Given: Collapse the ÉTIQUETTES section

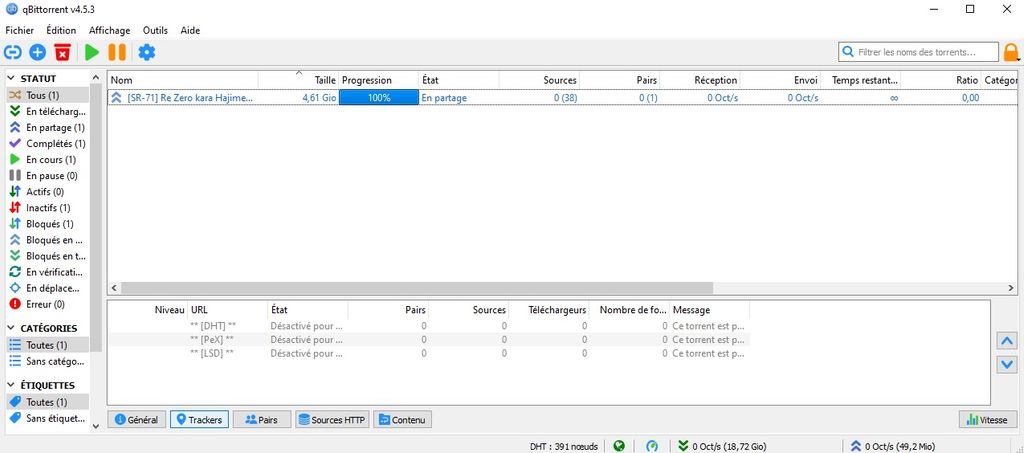Looking at the screenshot, I should (x=12, y=385).
